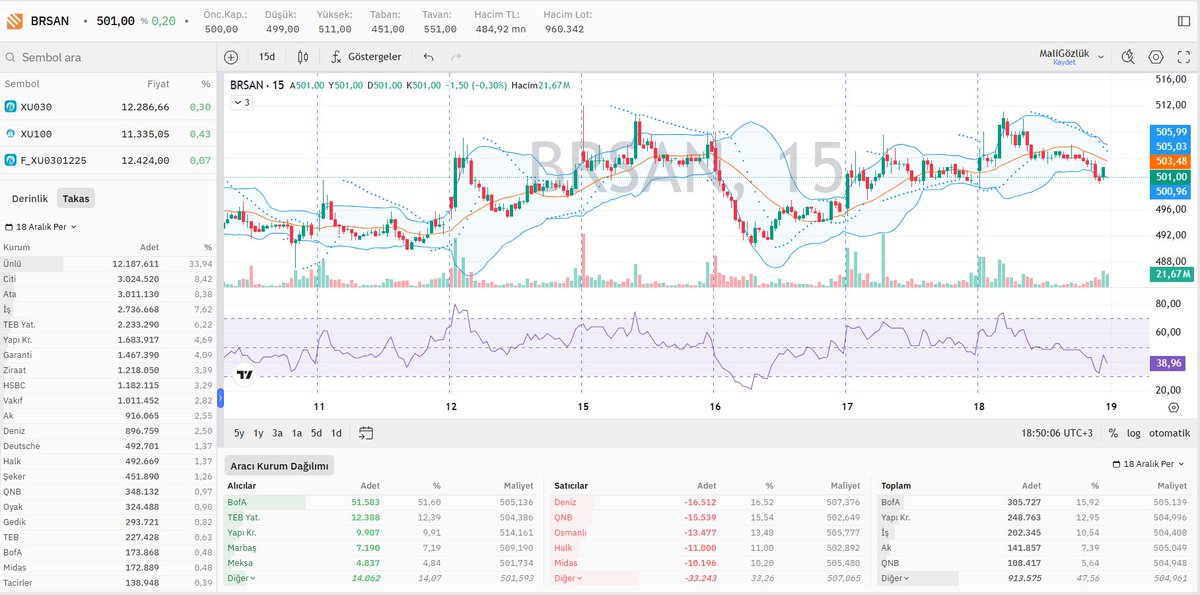
Task: Undo the last chart action
Action: 429,57
